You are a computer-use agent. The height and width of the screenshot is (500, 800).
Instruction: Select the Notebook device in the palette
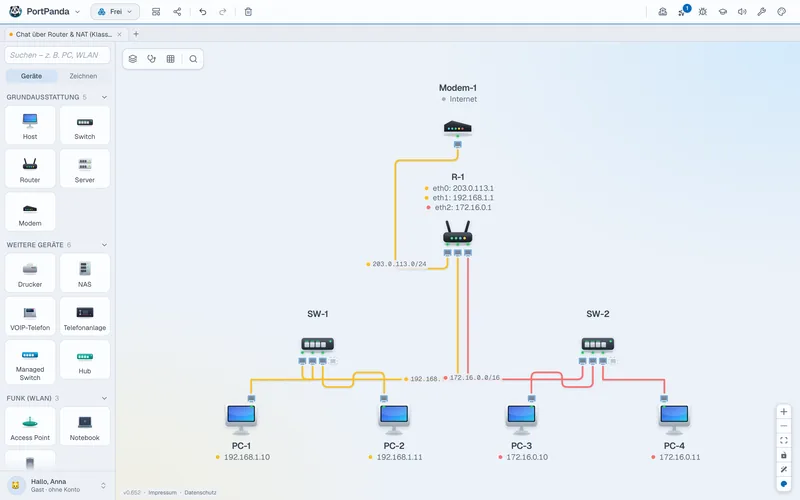pos(85,427)
